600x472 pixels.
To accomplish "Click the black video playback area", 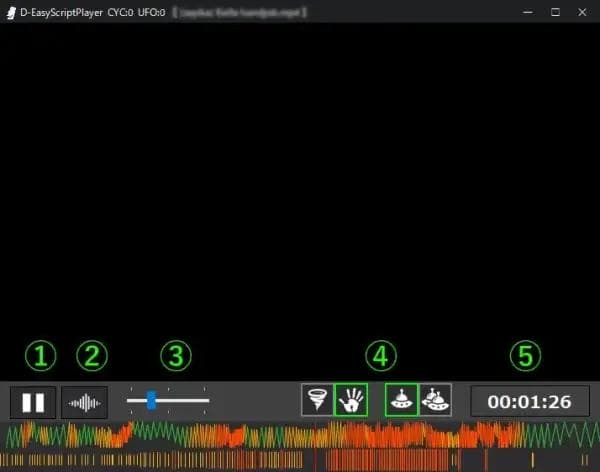I will click(x=300, y=180).
